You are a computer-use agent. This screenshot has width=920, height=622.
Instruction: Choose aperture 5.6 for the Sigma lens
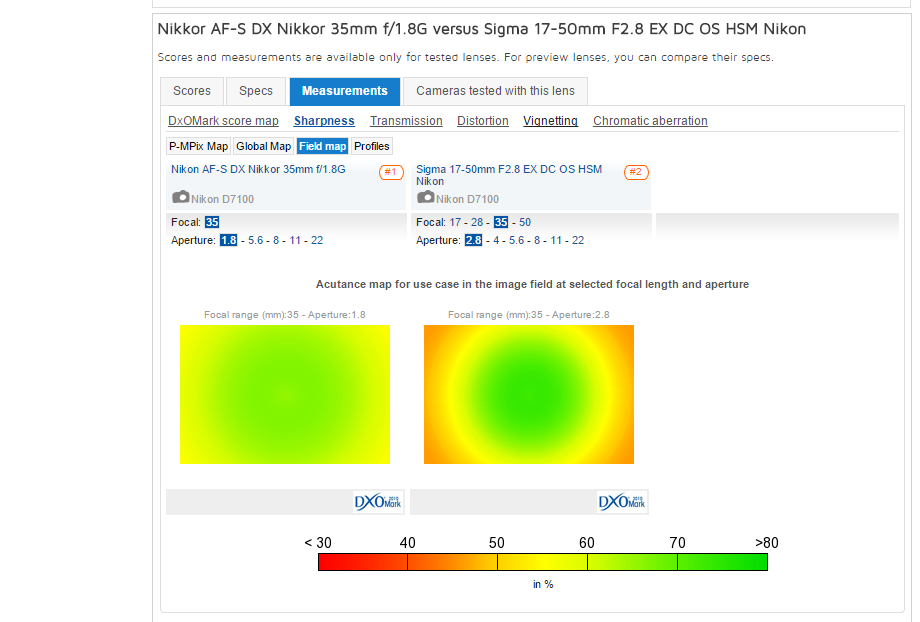coord(516,240)
